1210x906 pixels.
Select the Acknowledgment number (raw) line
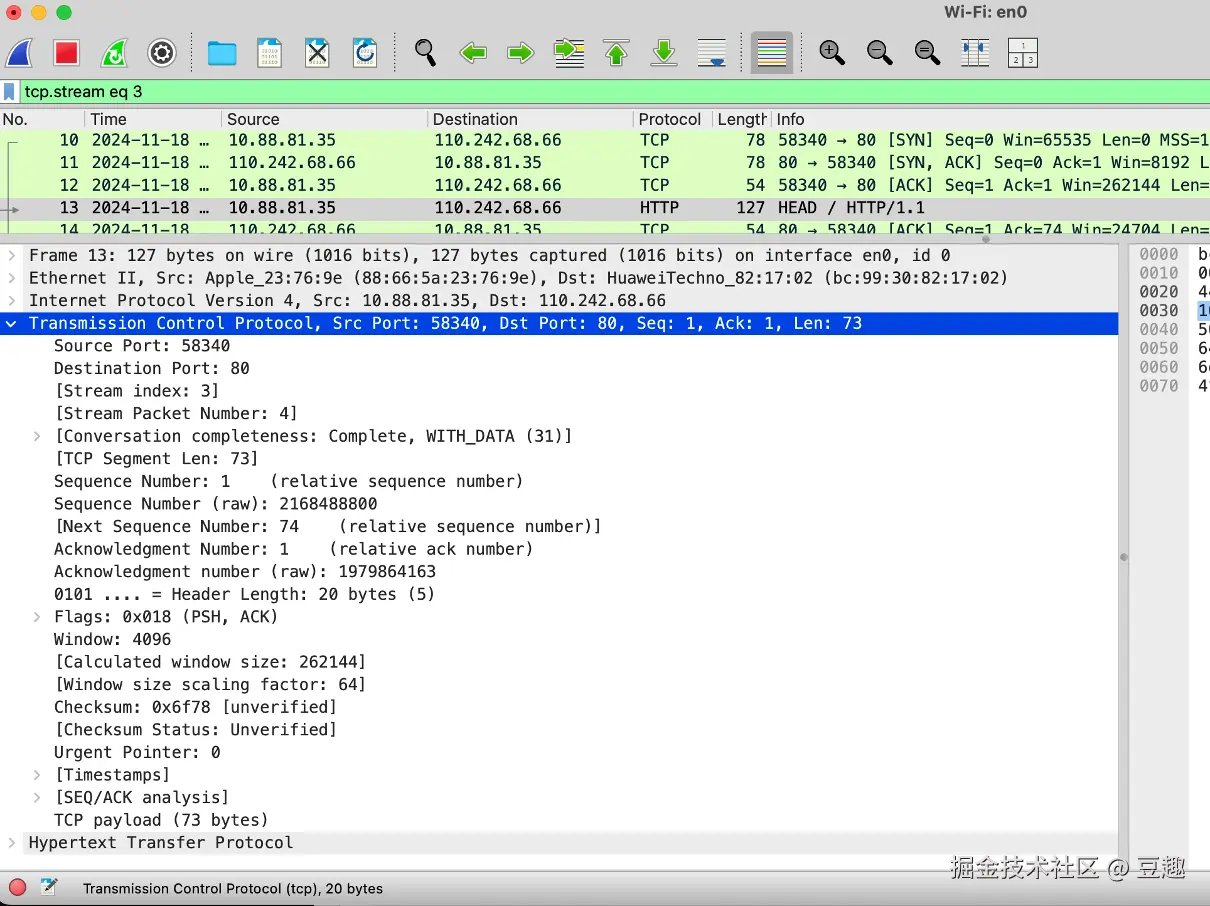245,572
